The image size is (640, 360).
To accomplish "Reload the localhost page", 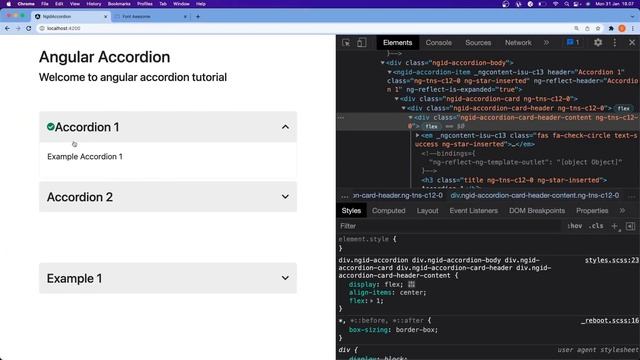I will click(29, 28).
